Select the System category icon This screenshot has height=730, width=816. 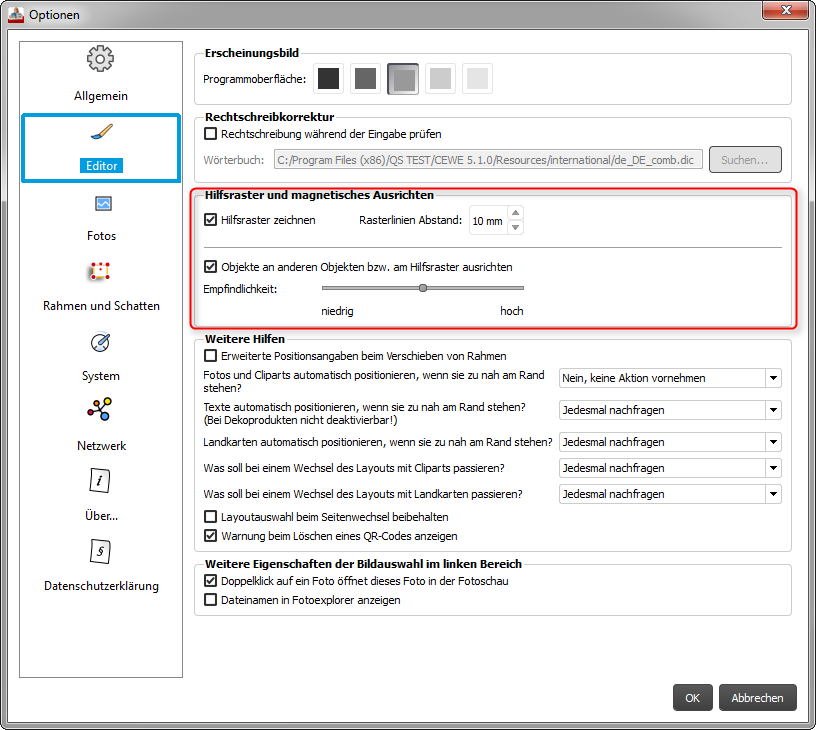[x=101, y=343]
